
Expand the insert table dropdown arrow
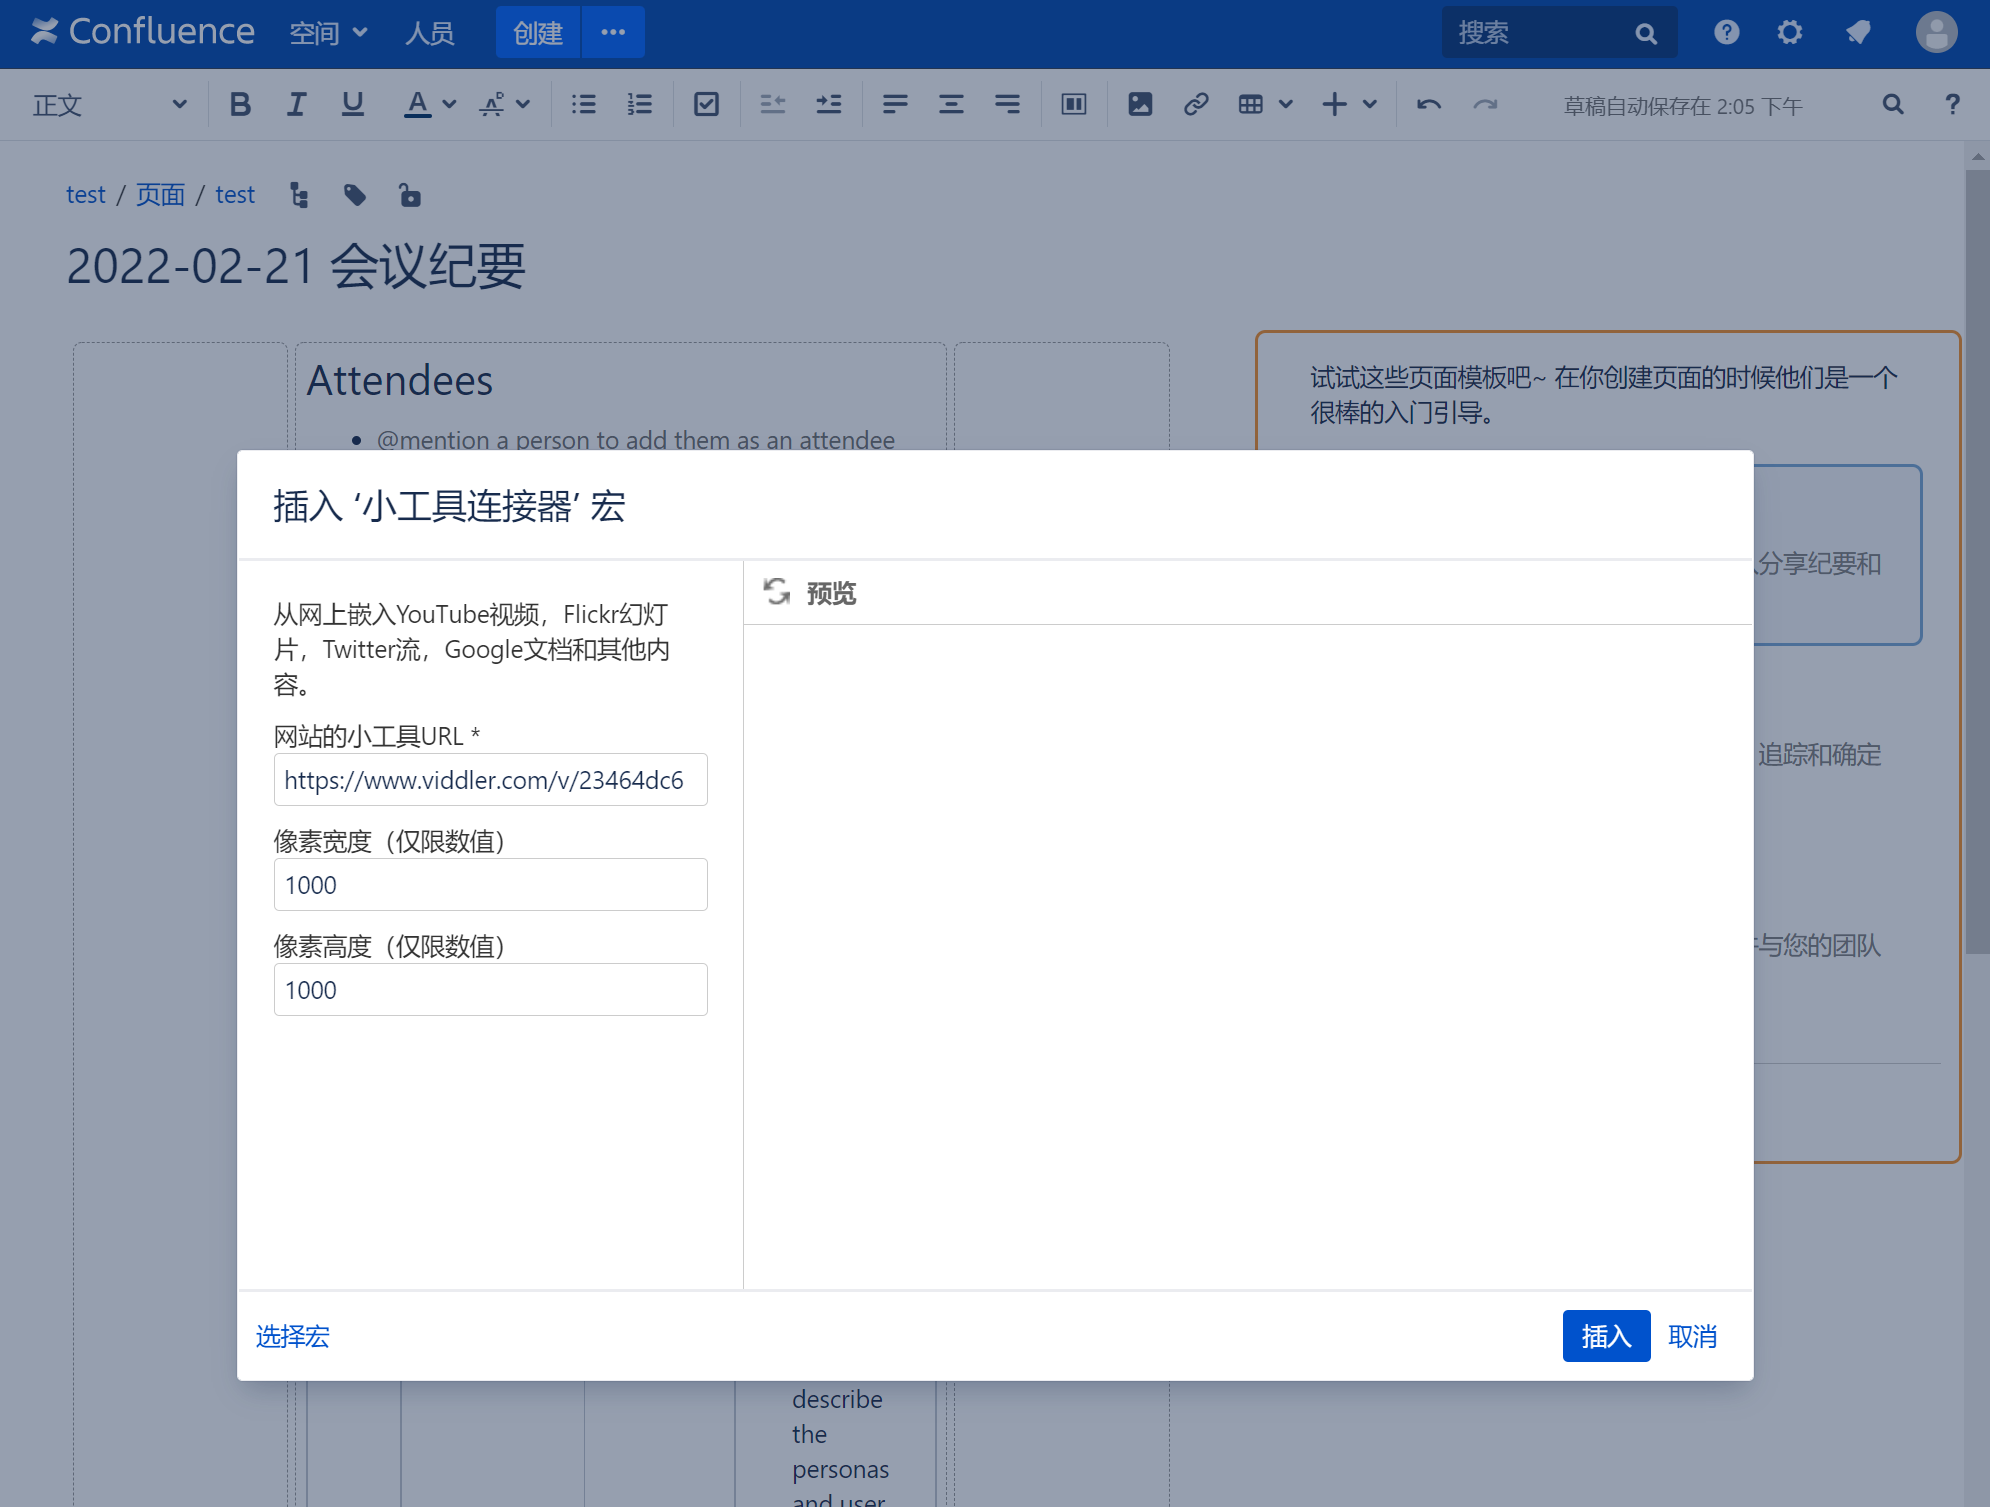click(1286, 104)
